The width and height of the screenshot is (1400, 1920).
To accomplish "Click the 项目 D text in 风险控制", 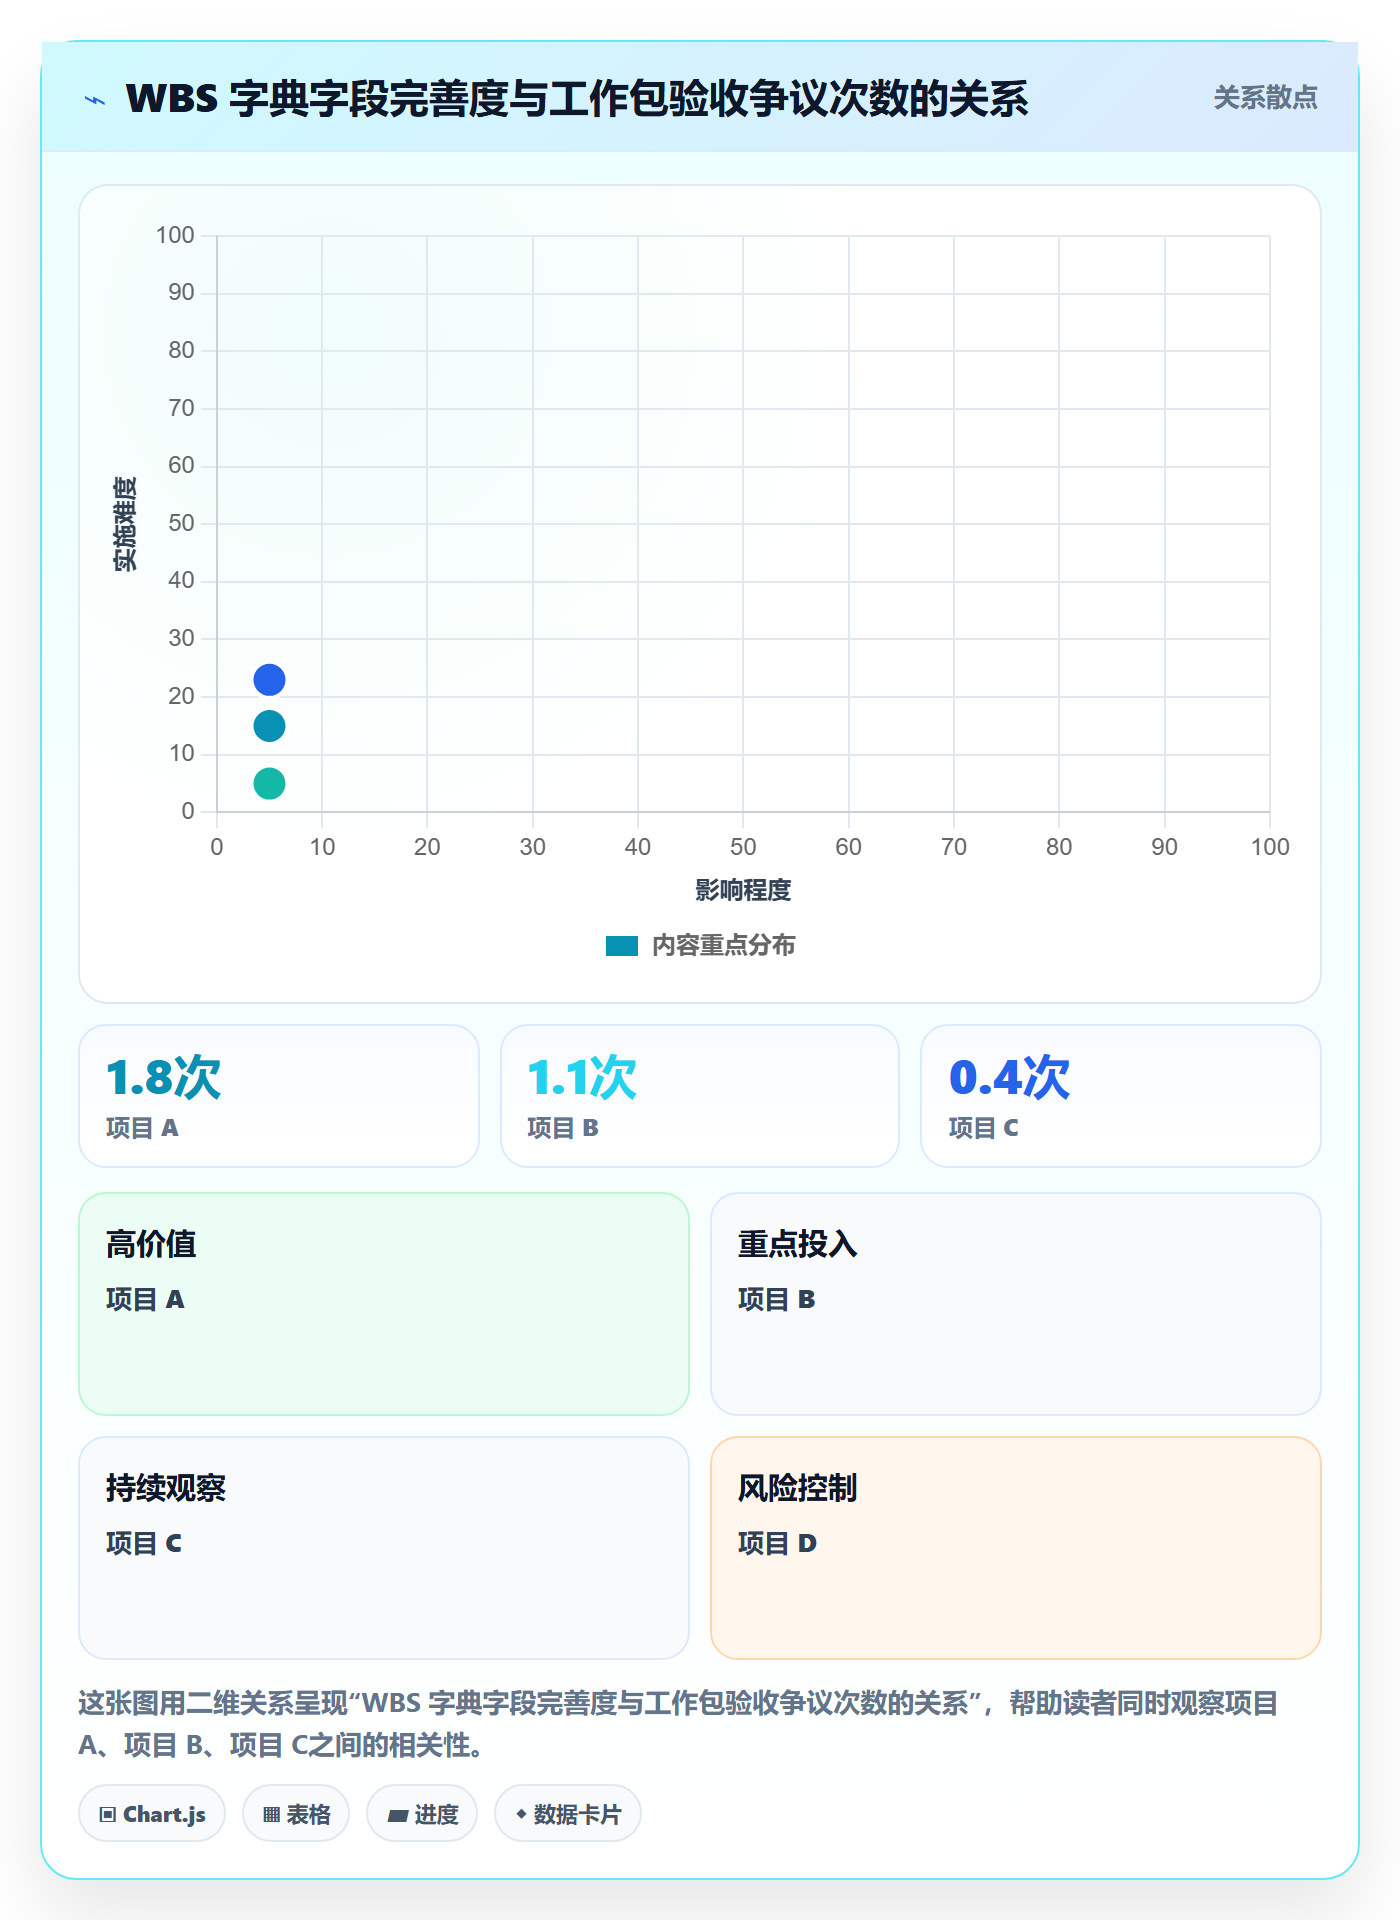I will click(x=777, y=1544).
